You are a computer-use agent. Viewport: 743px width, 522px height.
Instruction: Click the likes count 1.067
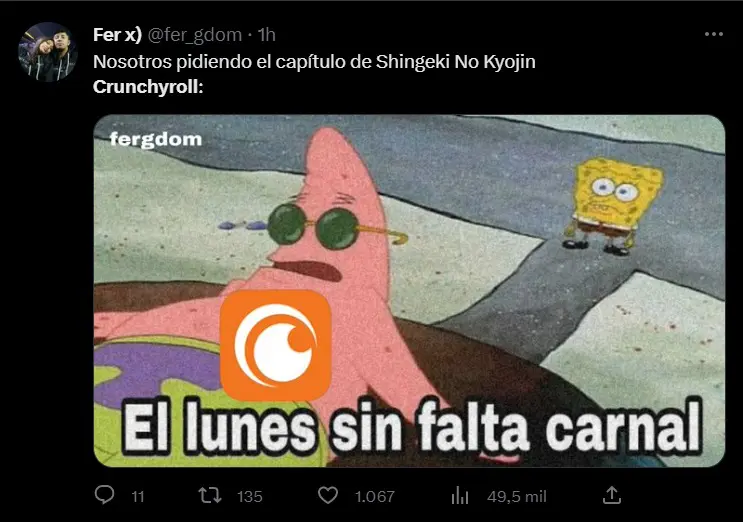tap(374, 496)
